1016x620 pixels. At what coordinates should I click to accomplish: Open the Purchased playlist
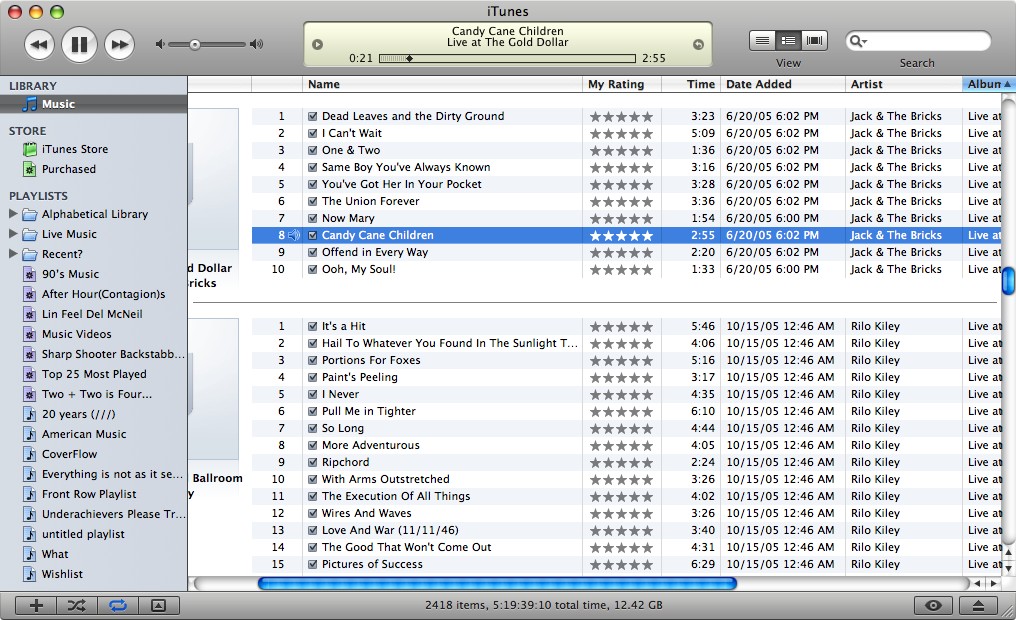69,169
